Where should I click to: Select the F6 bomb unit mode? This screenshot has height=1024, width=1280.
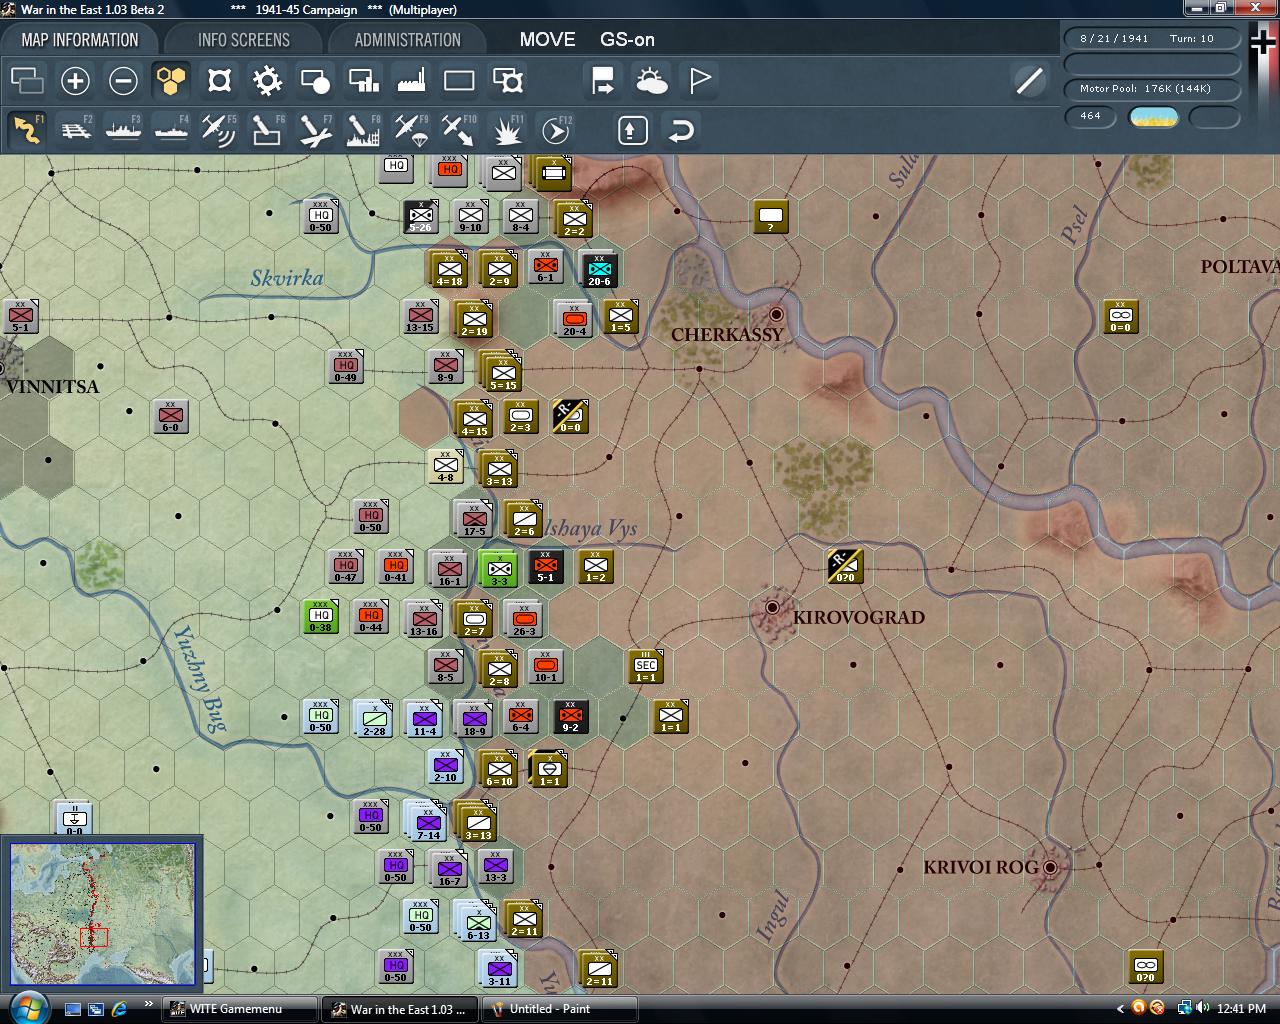pos(267,130)
